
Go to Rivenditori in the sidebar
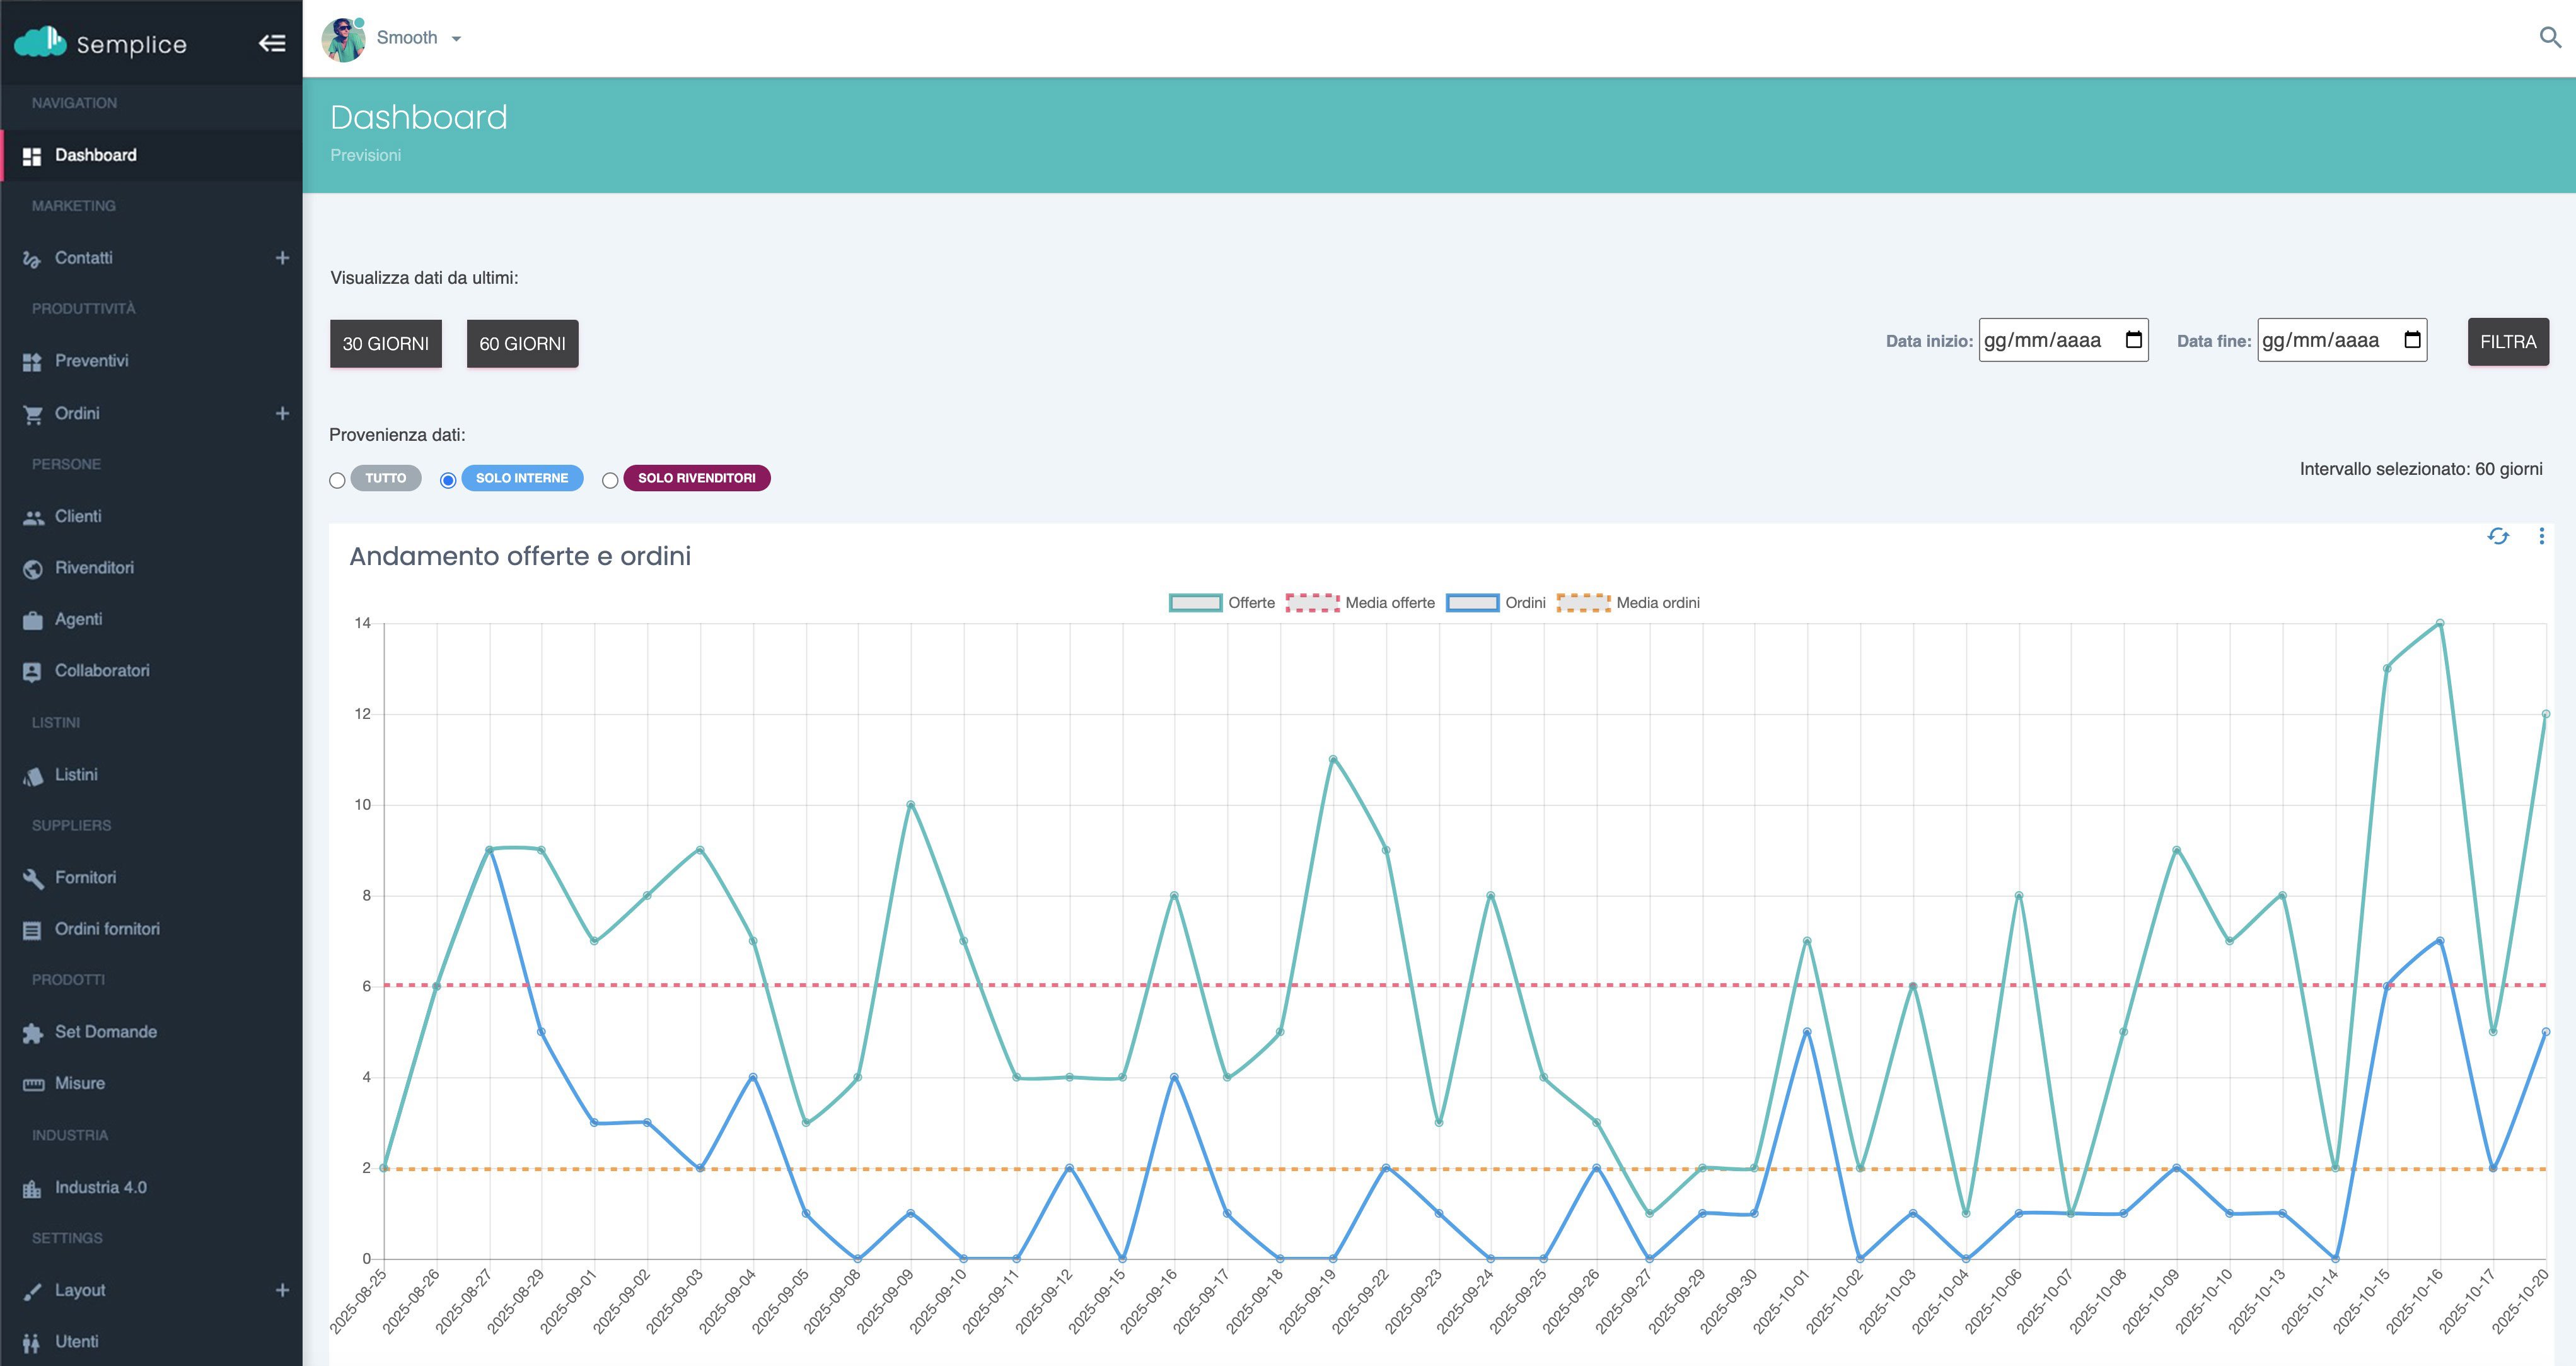click(x=94, y=568)
